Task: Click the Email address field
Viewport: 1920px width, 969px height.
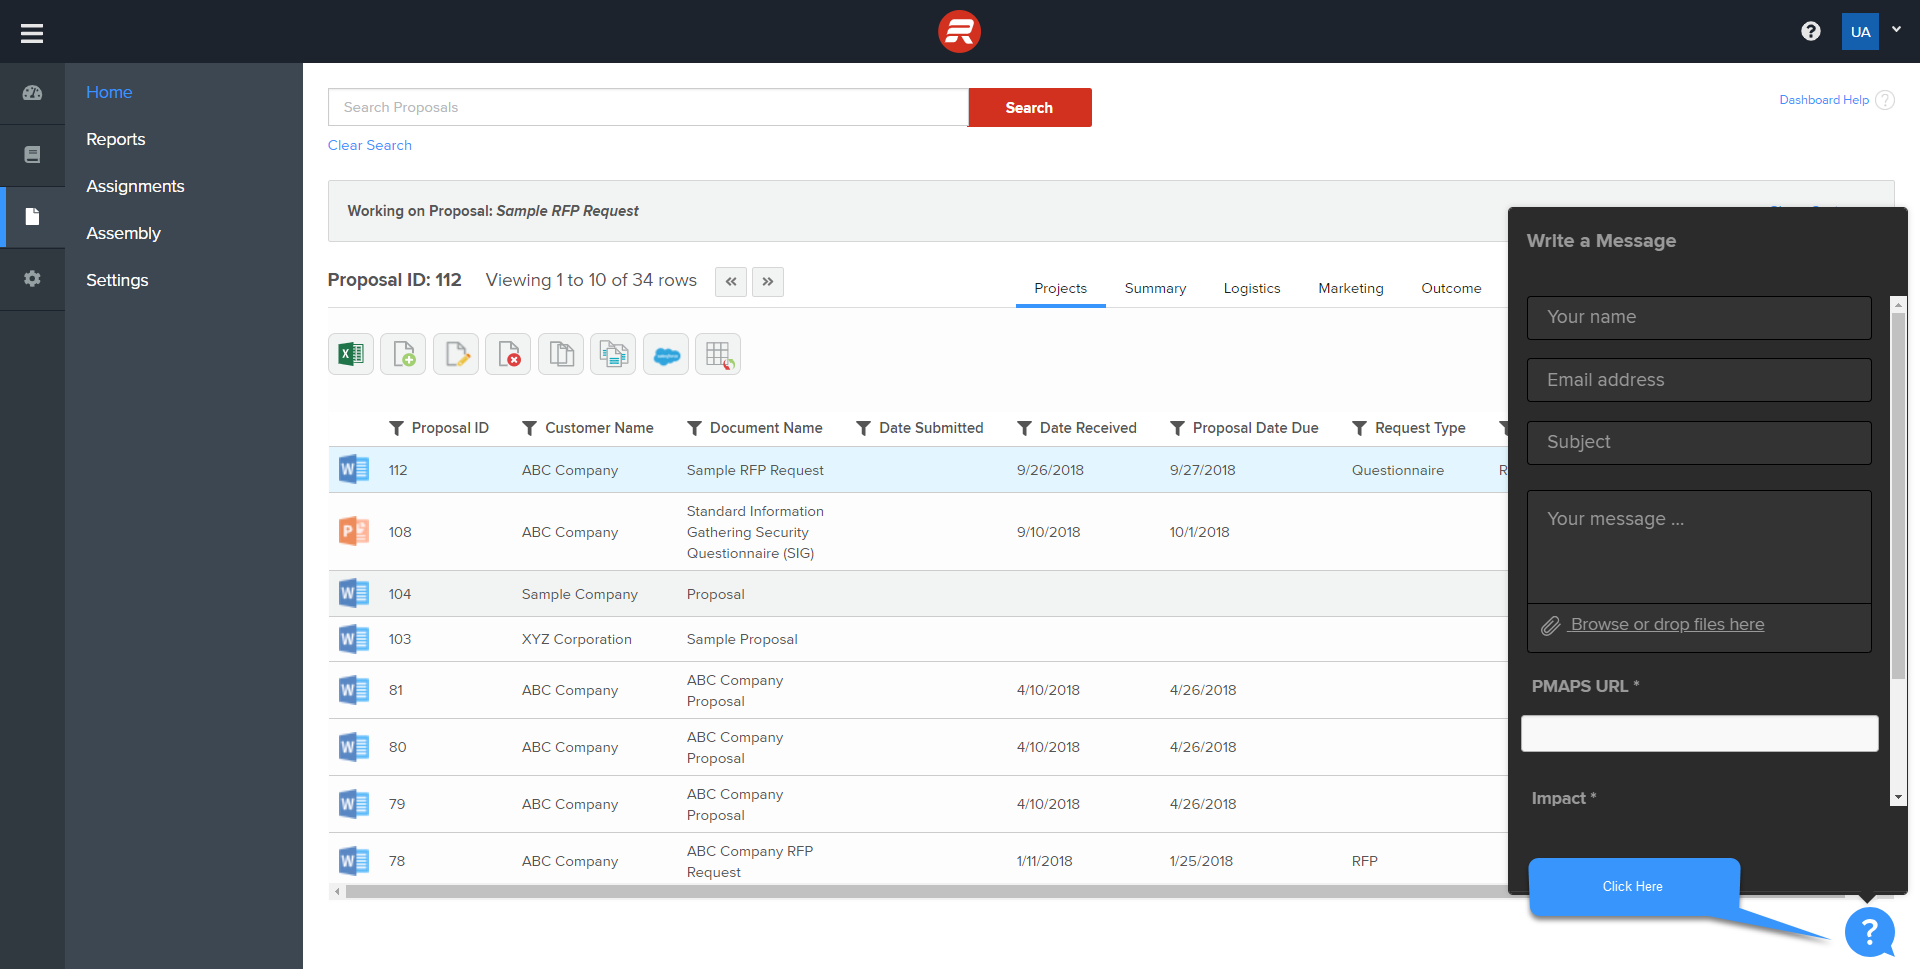Action: coord(1699,380)
